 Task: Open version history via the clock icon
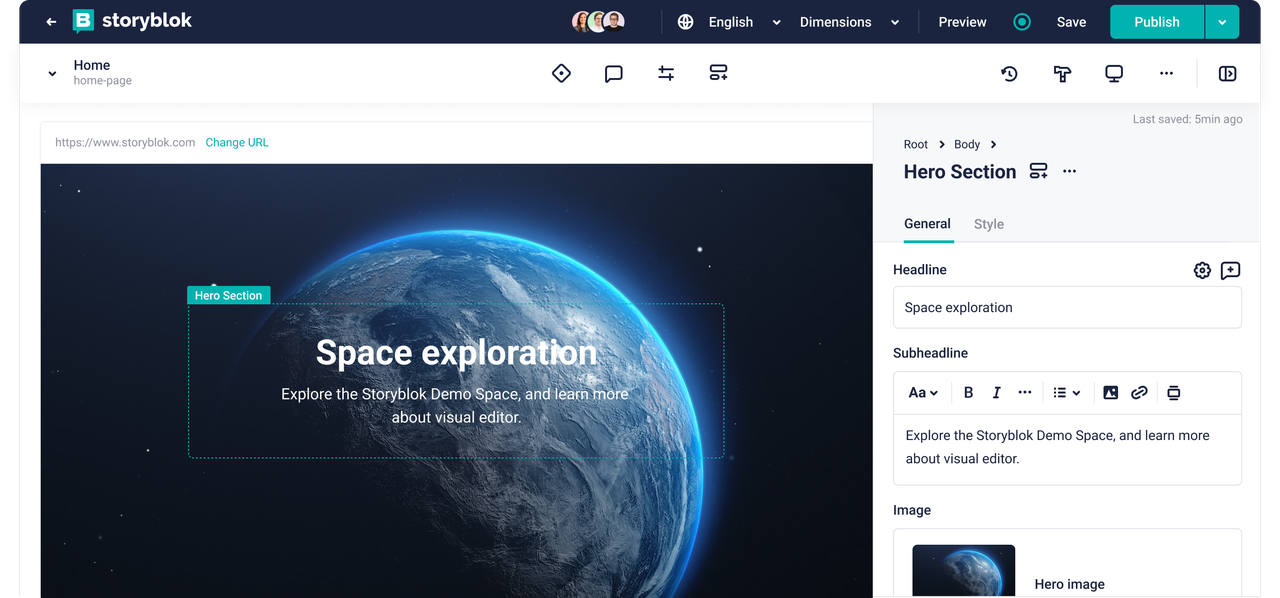1009,73
